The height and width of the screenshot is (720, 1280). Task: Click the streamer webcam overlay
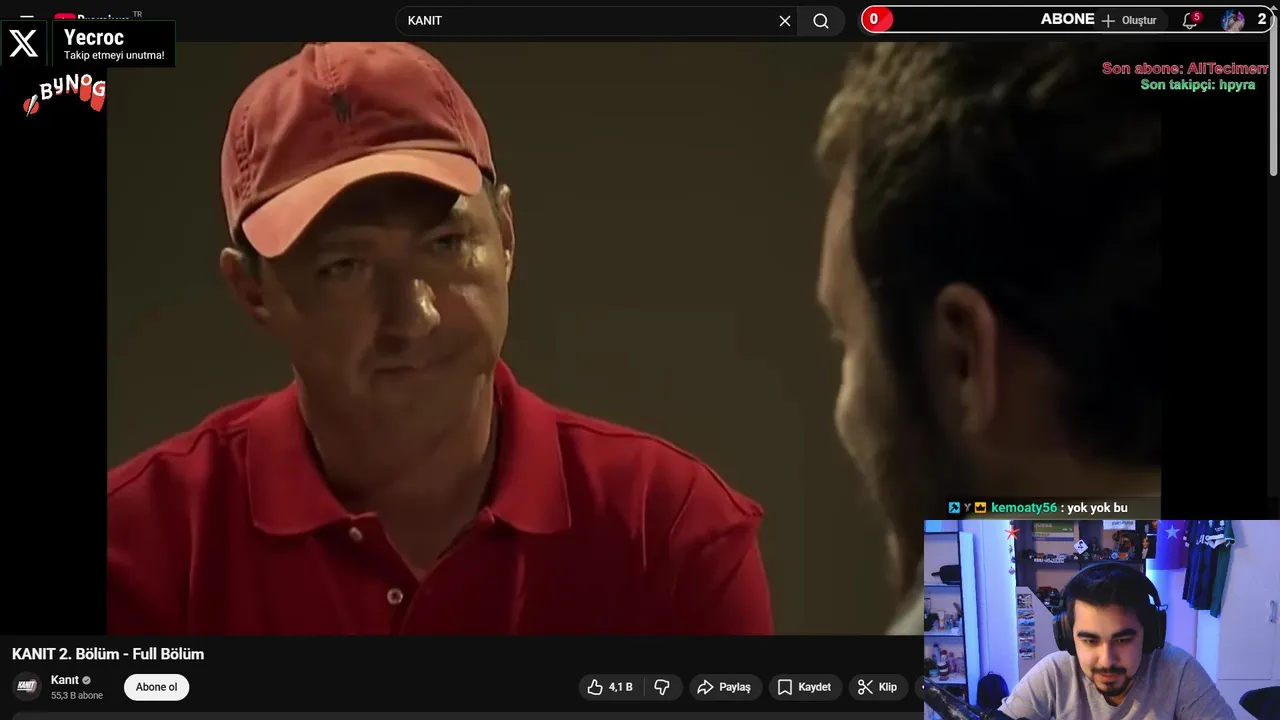click(1102, 620)
